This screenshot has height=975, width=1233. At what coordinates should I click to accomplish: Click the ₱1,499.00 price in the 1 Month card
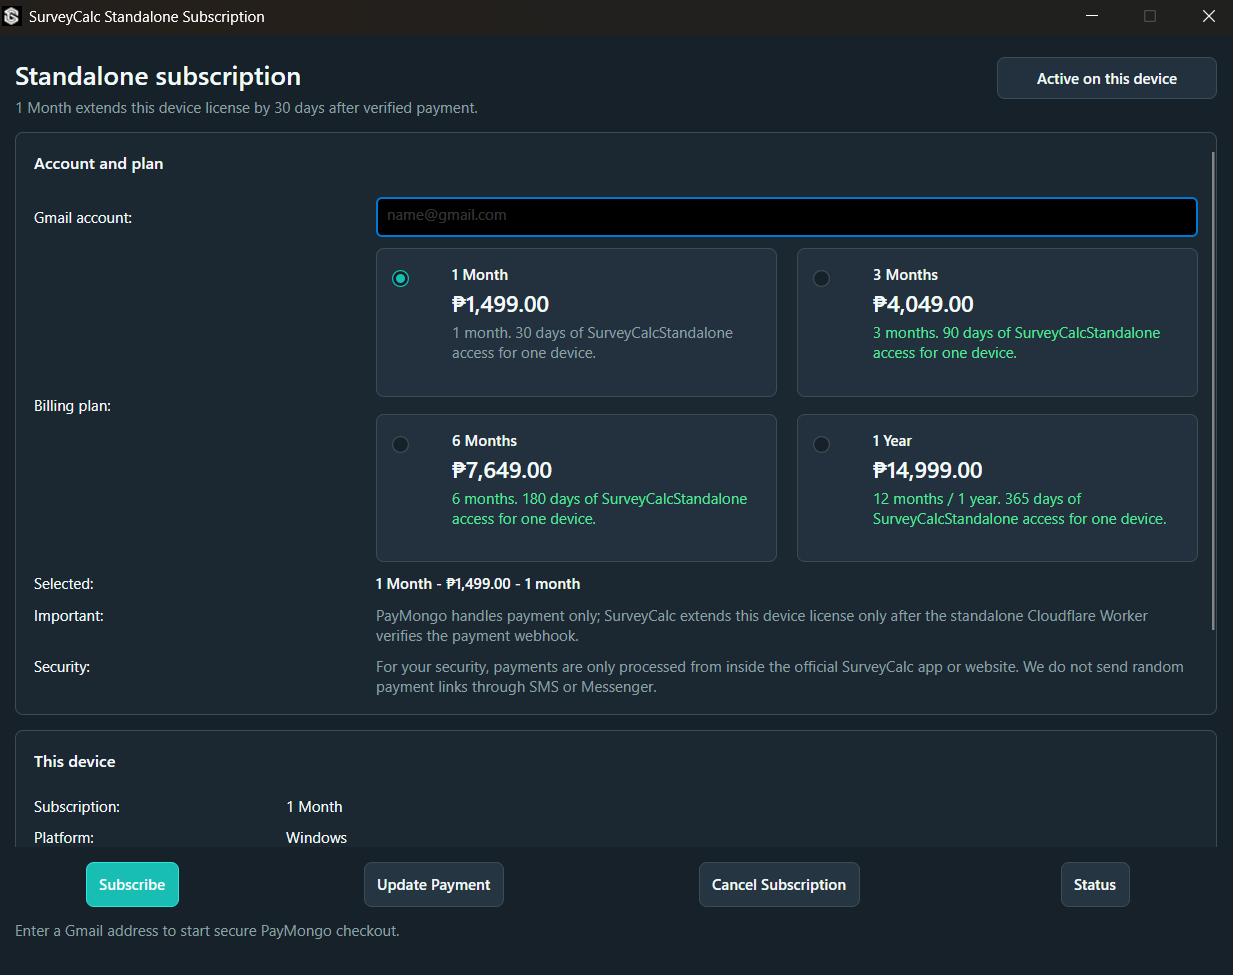coord(500,304)
